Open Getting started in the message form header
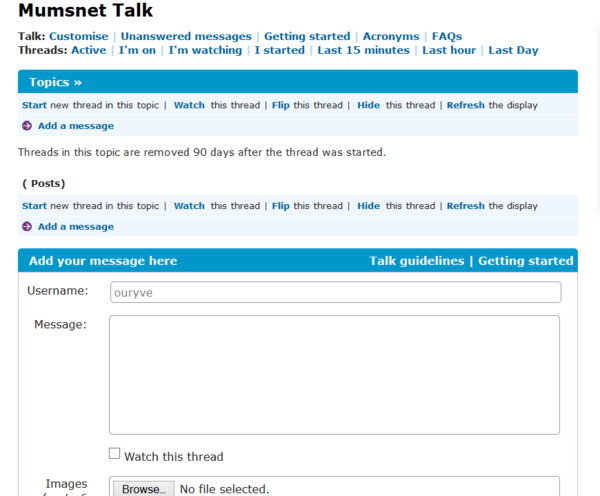Screen dimensions: 600x496 click(526, 261)
